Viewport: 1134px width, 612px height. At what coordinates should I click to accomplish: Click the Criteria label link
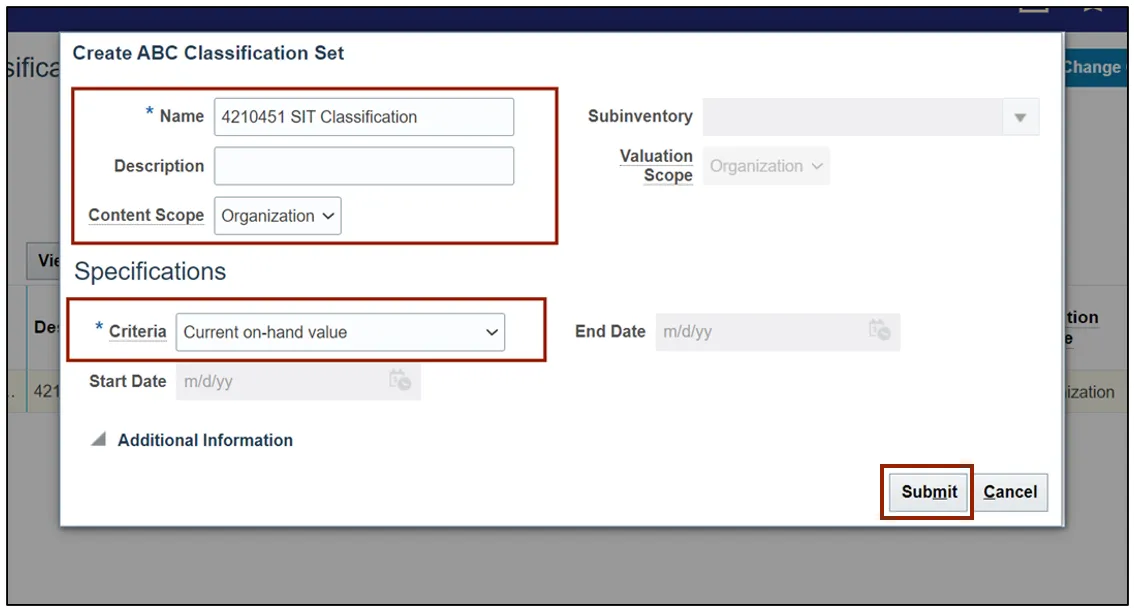click(x=138, y=331)
